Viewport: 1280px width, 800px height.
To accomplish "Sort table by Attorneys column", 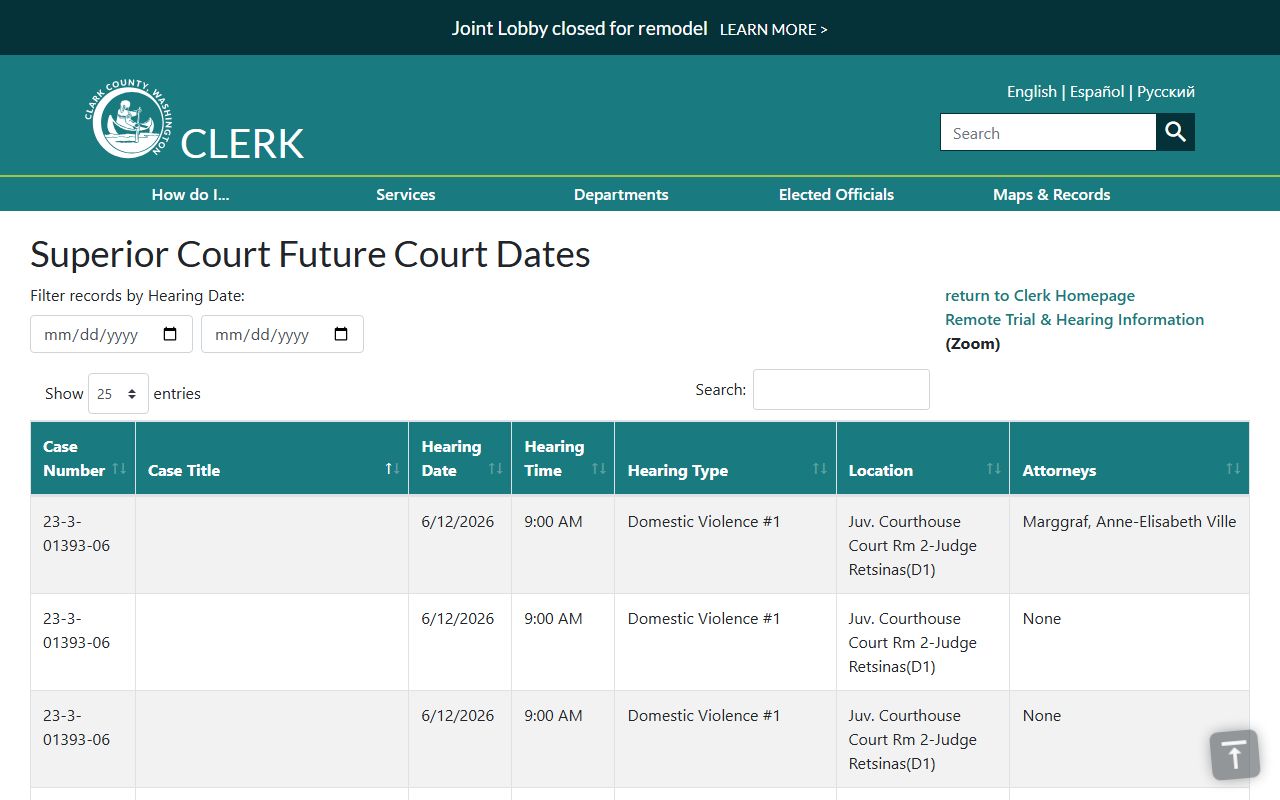I will tap(1129, 458).
